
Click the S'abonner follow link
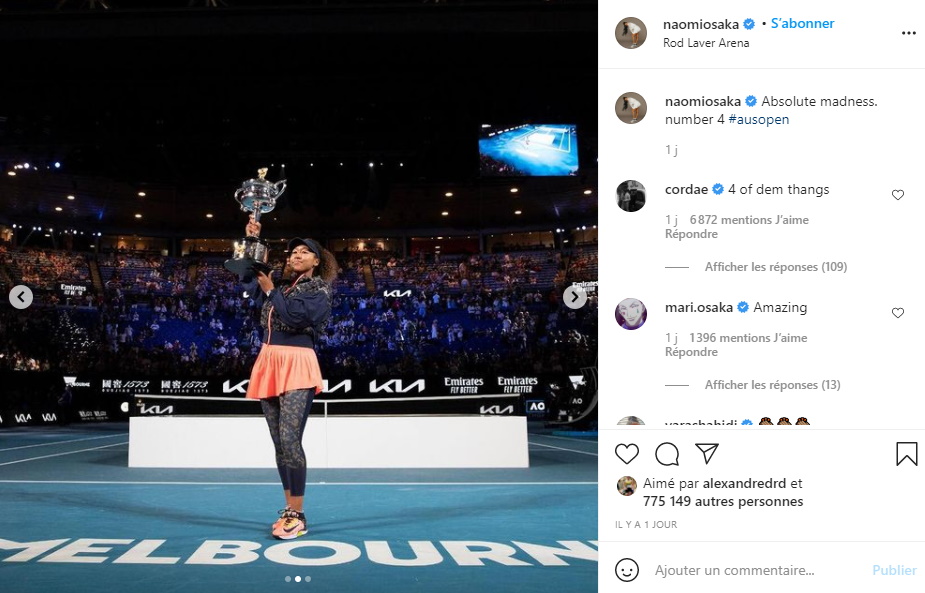point(802,24)
